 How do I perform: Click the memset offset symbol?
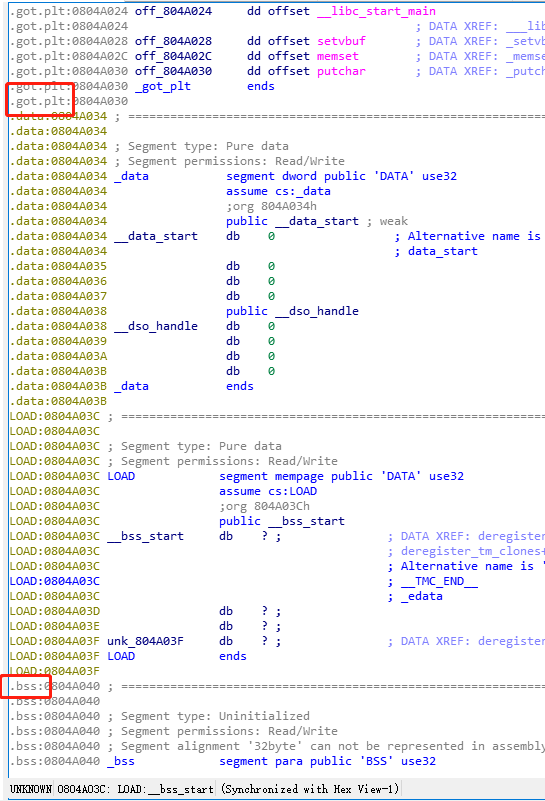pos(338,56)
